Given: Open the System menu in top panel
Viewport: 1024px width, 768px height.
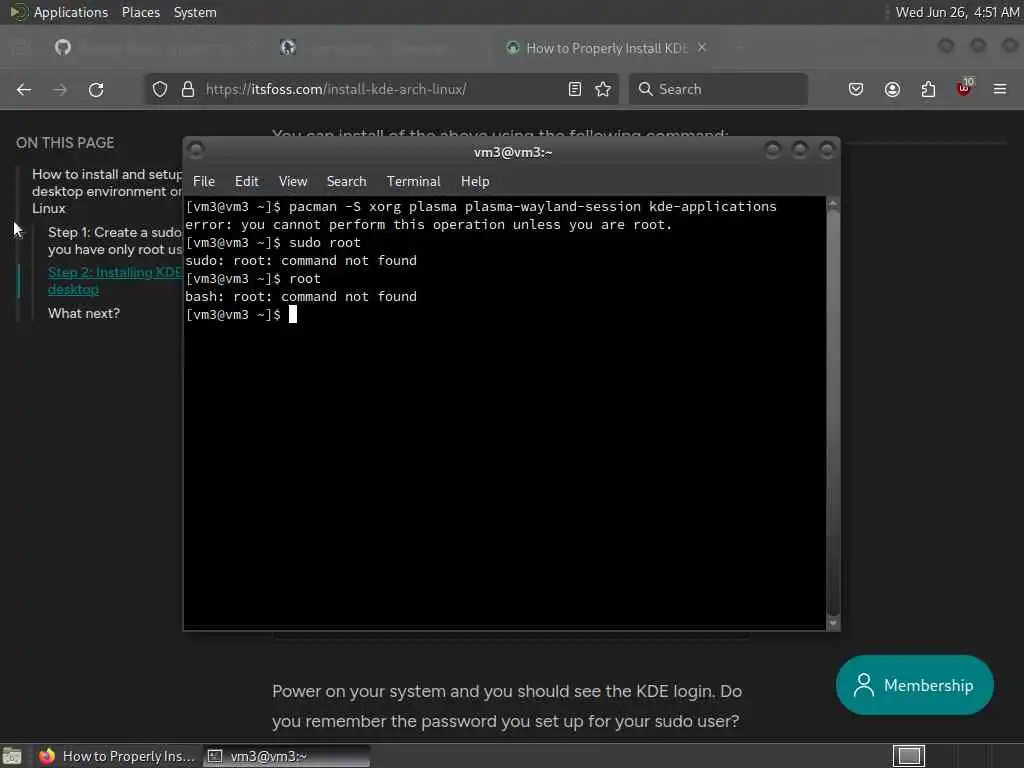Looking at the screenshot, I should 195,12.
